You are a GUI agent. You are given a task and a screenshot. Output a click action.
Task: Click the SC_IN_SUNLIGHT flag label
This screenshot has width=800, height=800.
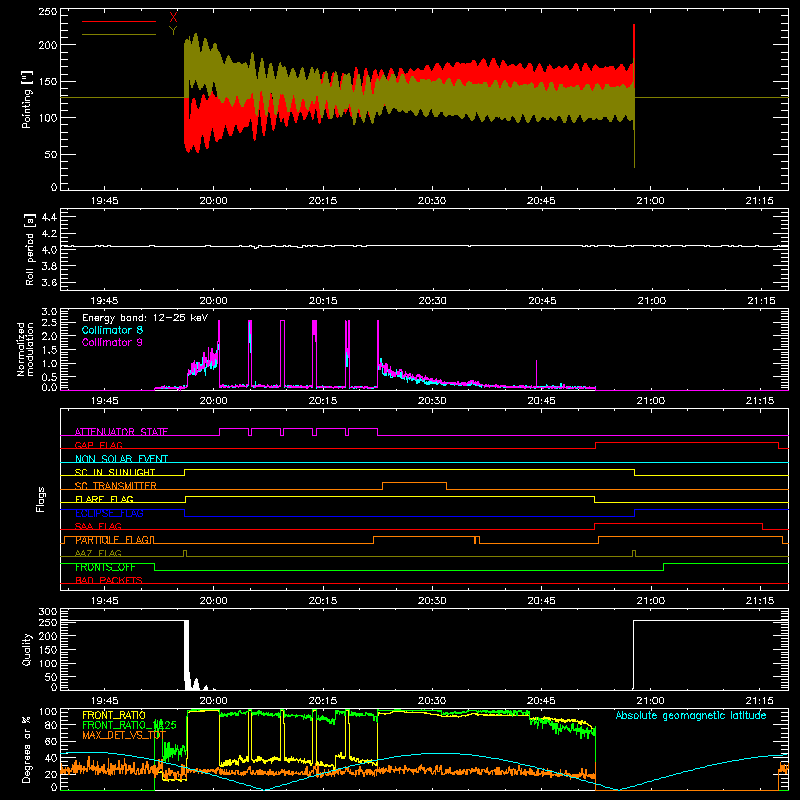(x=115, y=472)
